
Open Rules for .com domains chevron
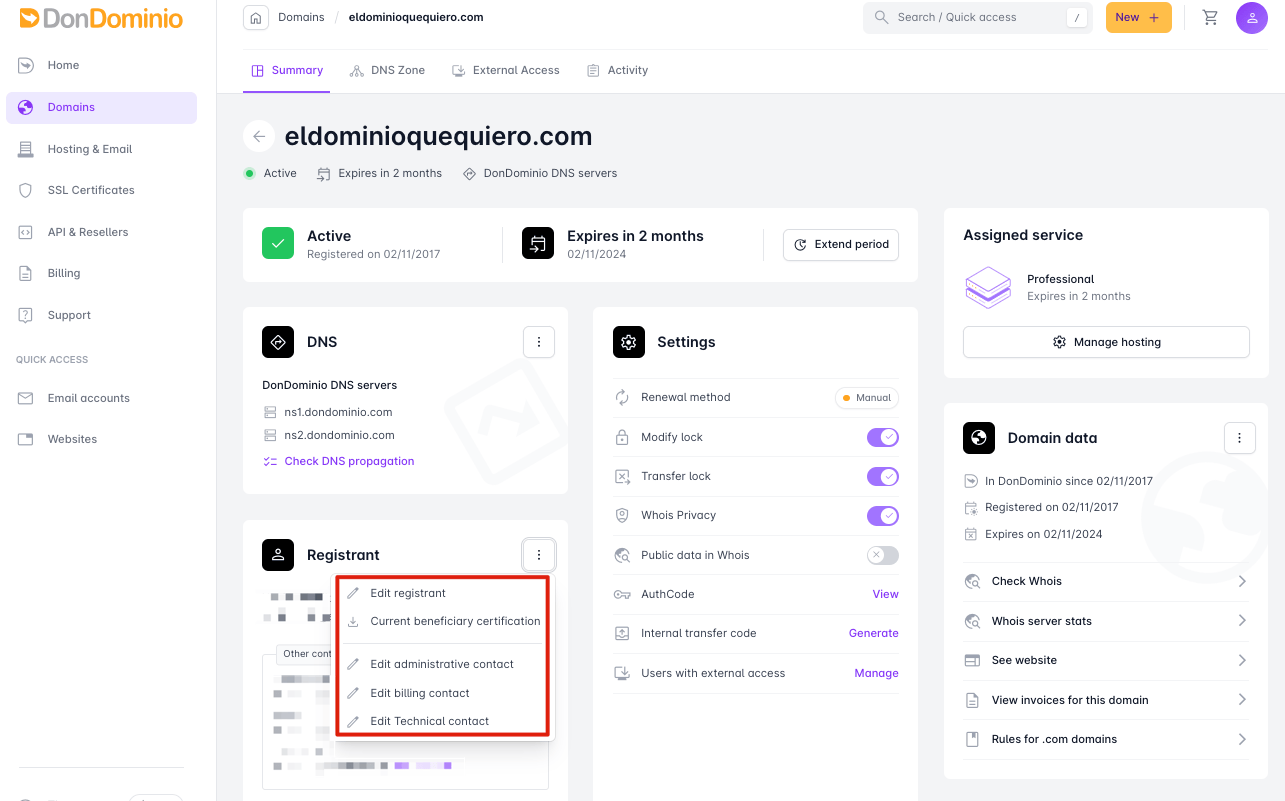[1242, 739]
